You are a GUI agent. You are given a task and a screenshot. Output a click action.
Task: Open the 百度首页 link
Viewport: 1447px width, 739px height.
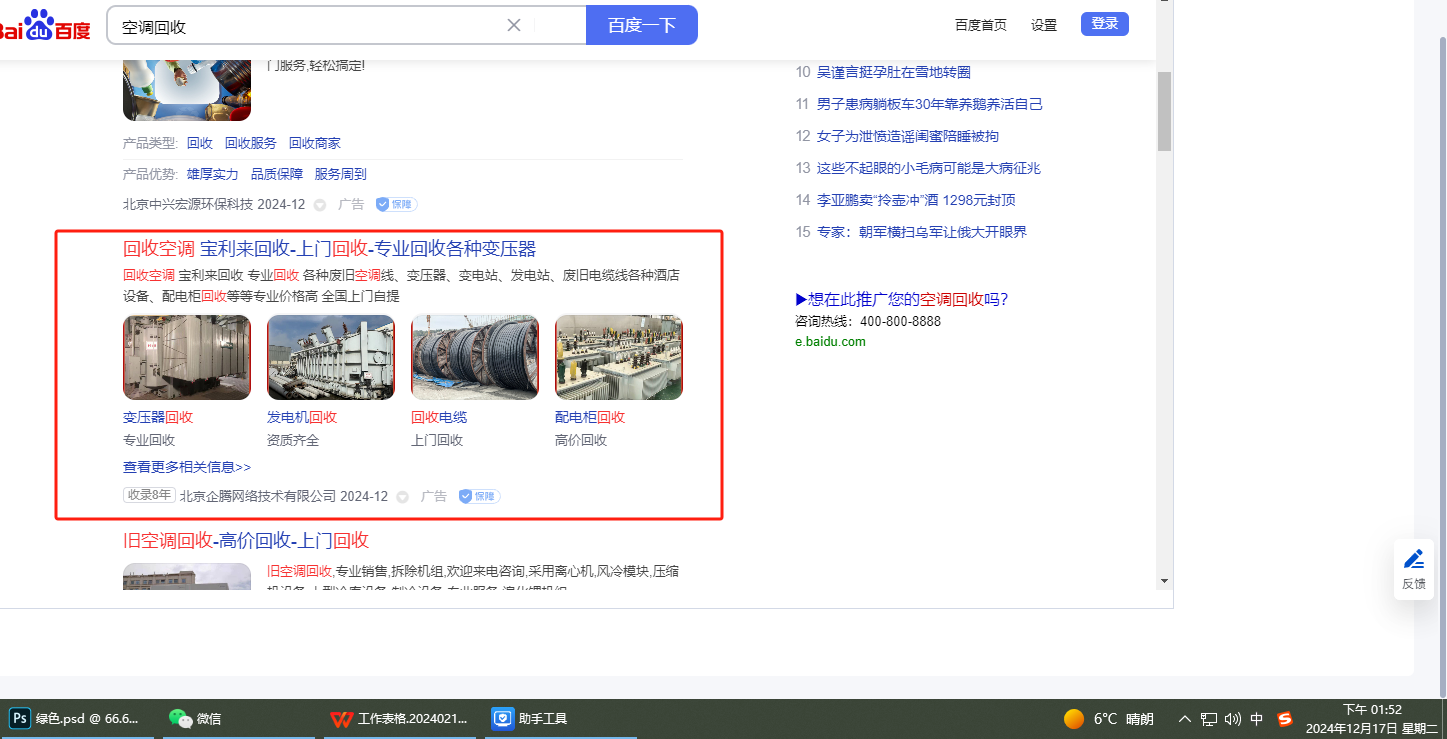pos(981,25)
